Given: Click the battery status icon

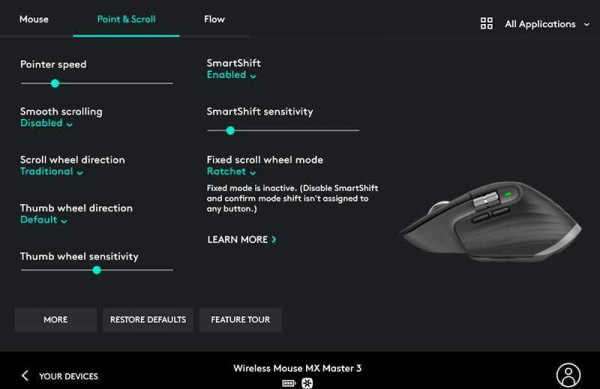Looking at the screenshot, I should (289, 383).
